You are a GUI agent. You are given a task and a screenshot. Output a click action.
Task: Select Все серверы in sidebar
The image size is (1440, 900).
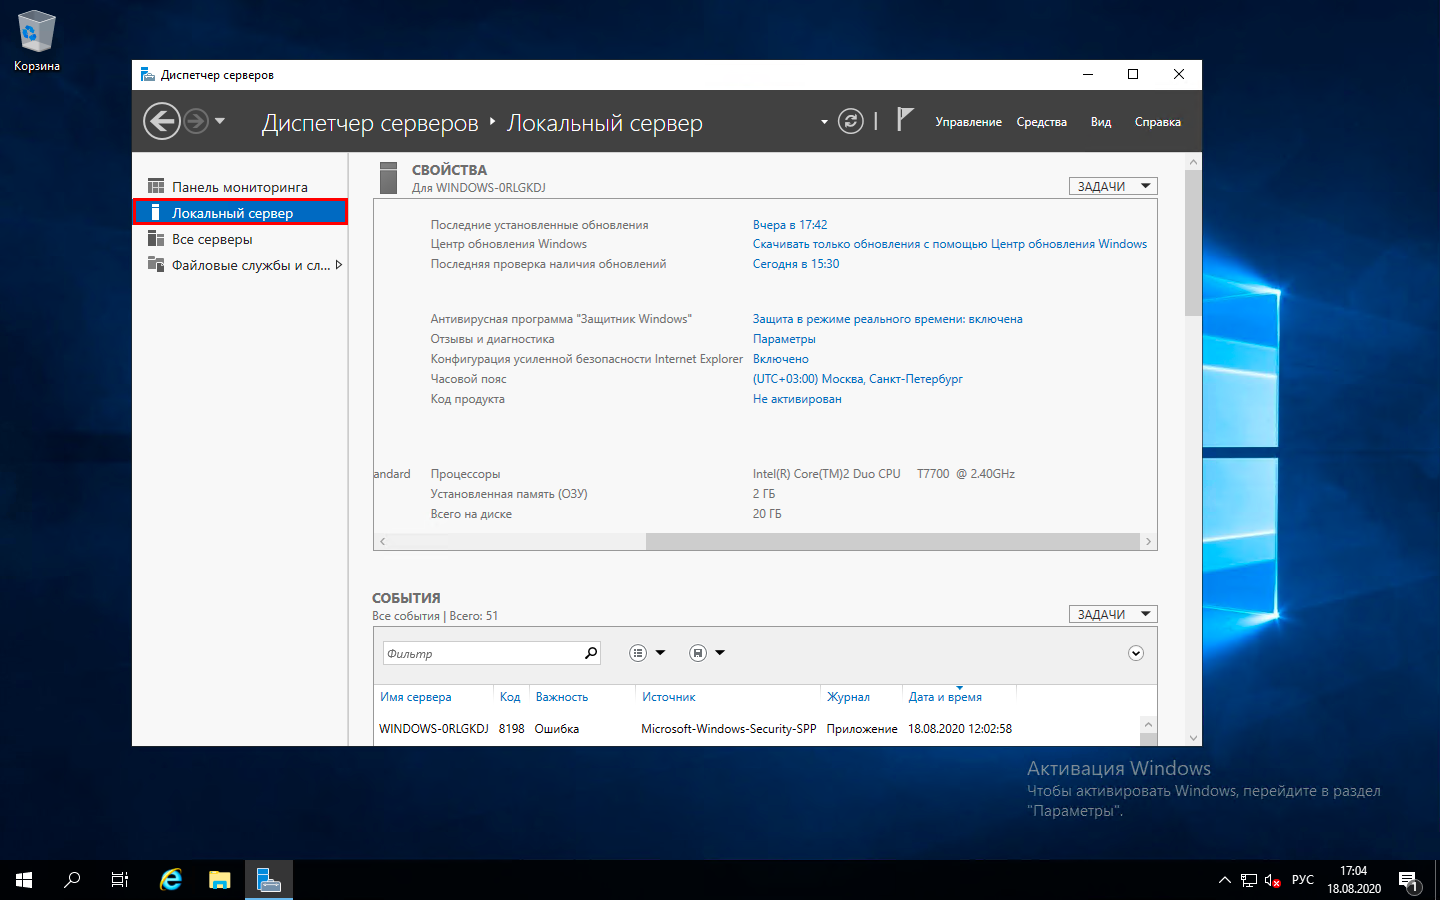[240, 239]
